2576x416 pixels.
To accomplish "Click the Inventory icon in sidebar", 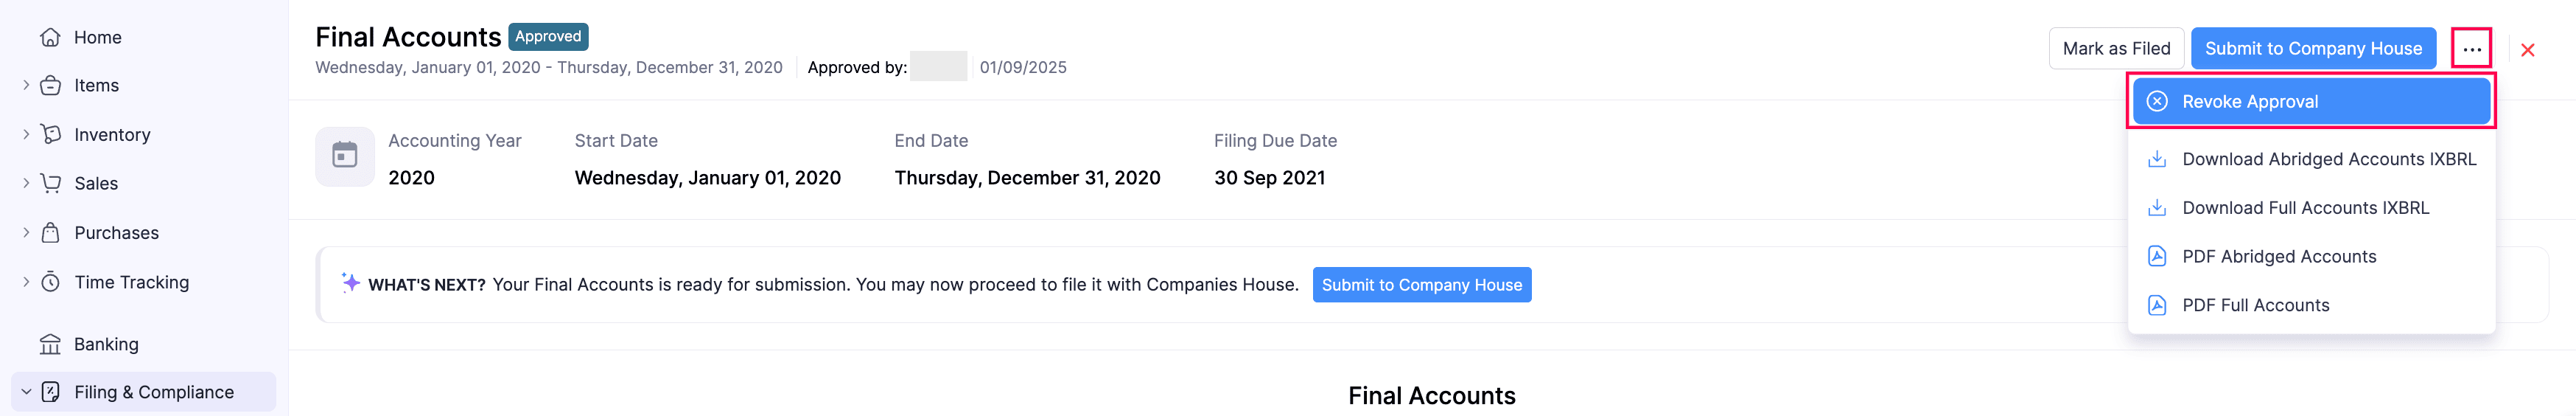I will 50,134.
